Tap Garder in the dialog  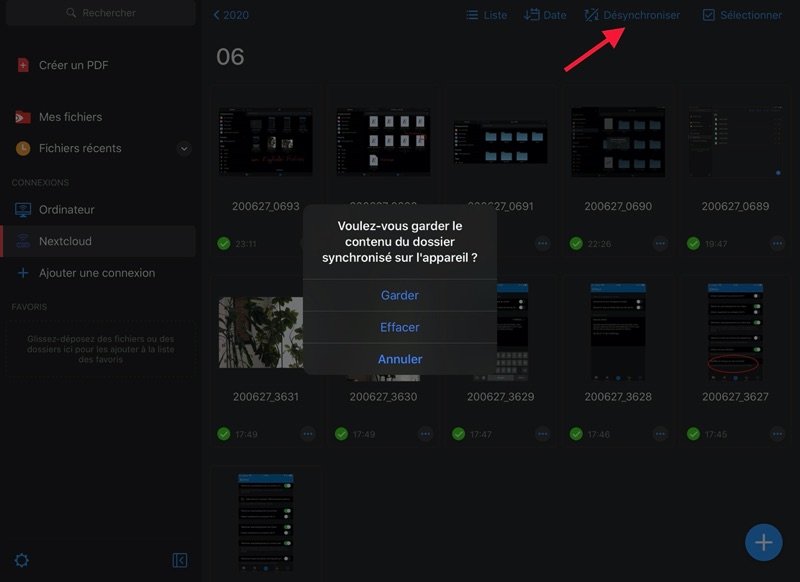[x=399, y=295]
